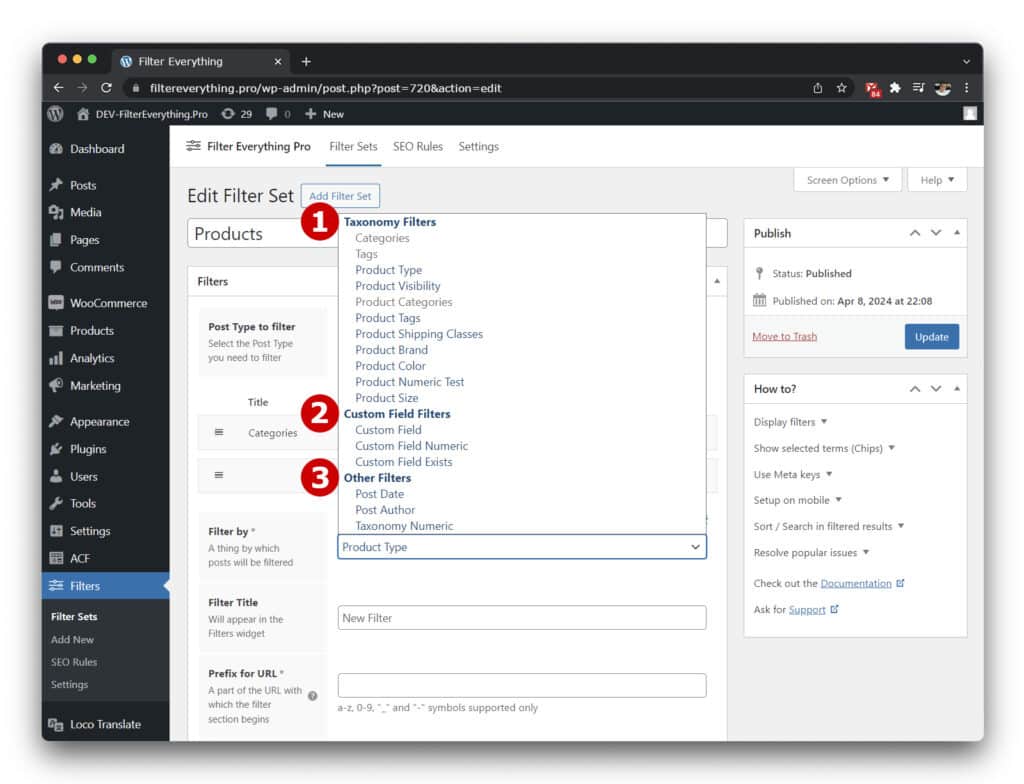Viewport: 1024px width, 784px height.
Task: Close the Filter Everything browser tab
Action: click(x=278, y=61)
